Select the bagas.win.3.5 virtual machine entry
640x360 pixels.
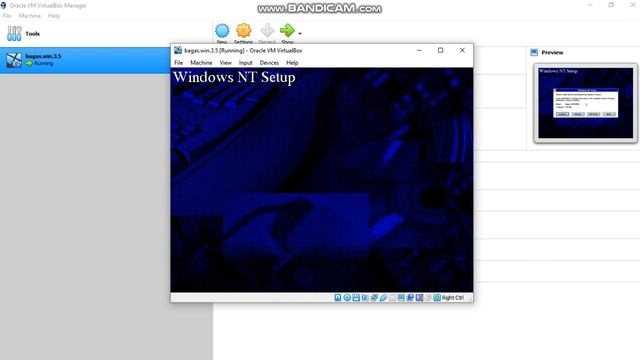point(85,60)
